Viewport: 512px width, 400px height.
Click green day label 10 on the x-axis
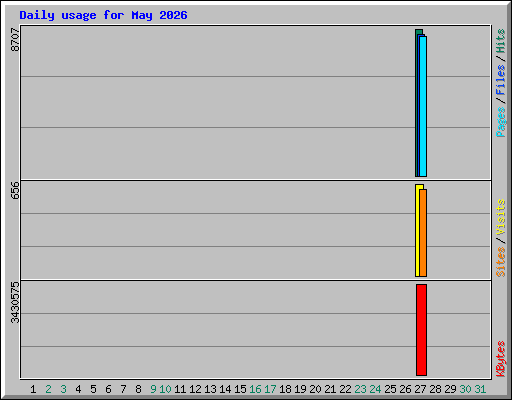click(x=165, y=389)
